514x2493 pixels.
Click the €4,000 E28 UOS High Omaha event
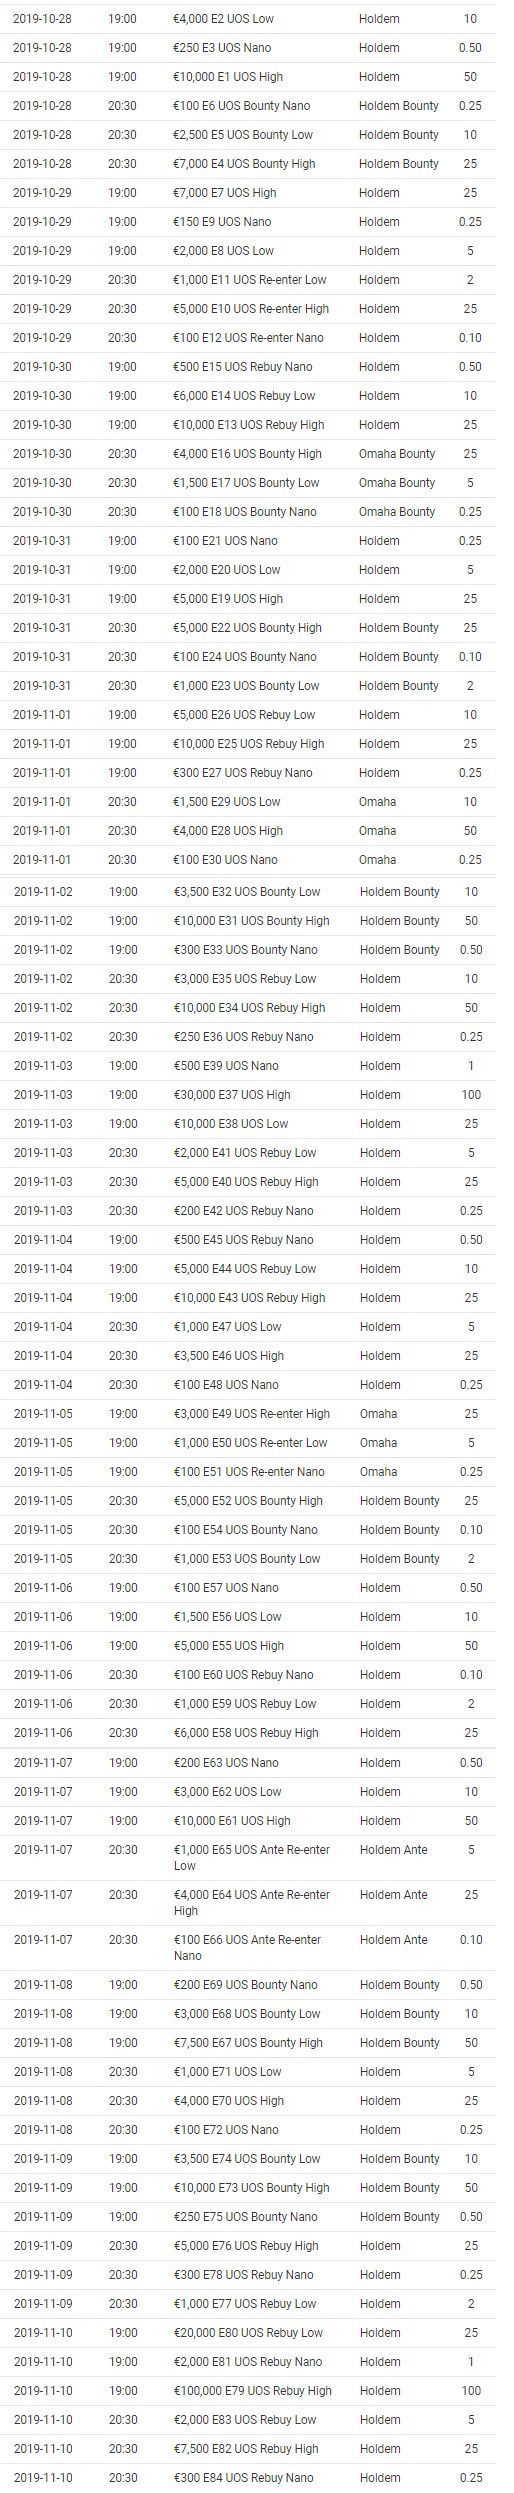[228, 831]
